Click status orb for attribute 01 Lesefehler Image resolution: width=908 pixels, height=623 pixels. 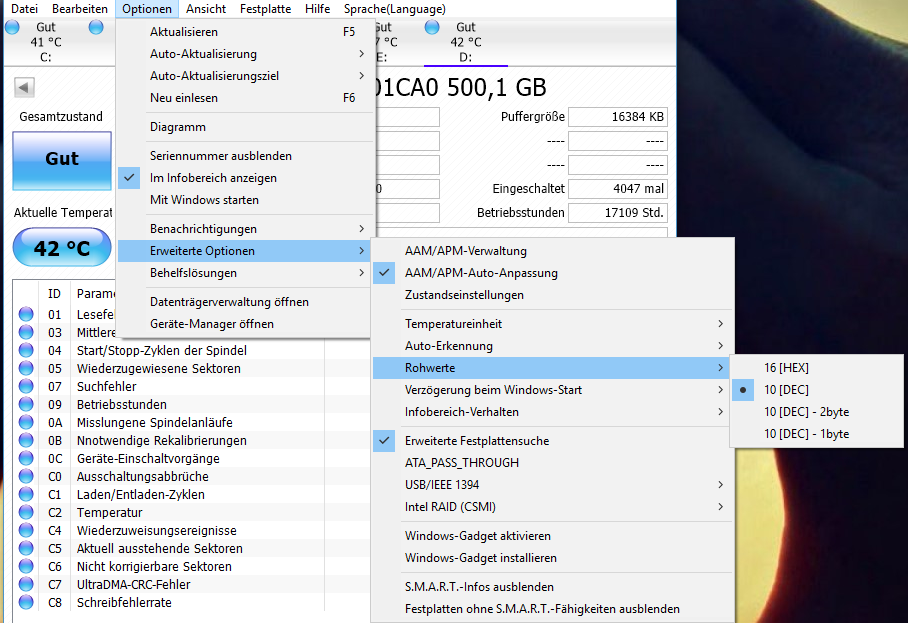pyautogui.click(x=26, y=314)
